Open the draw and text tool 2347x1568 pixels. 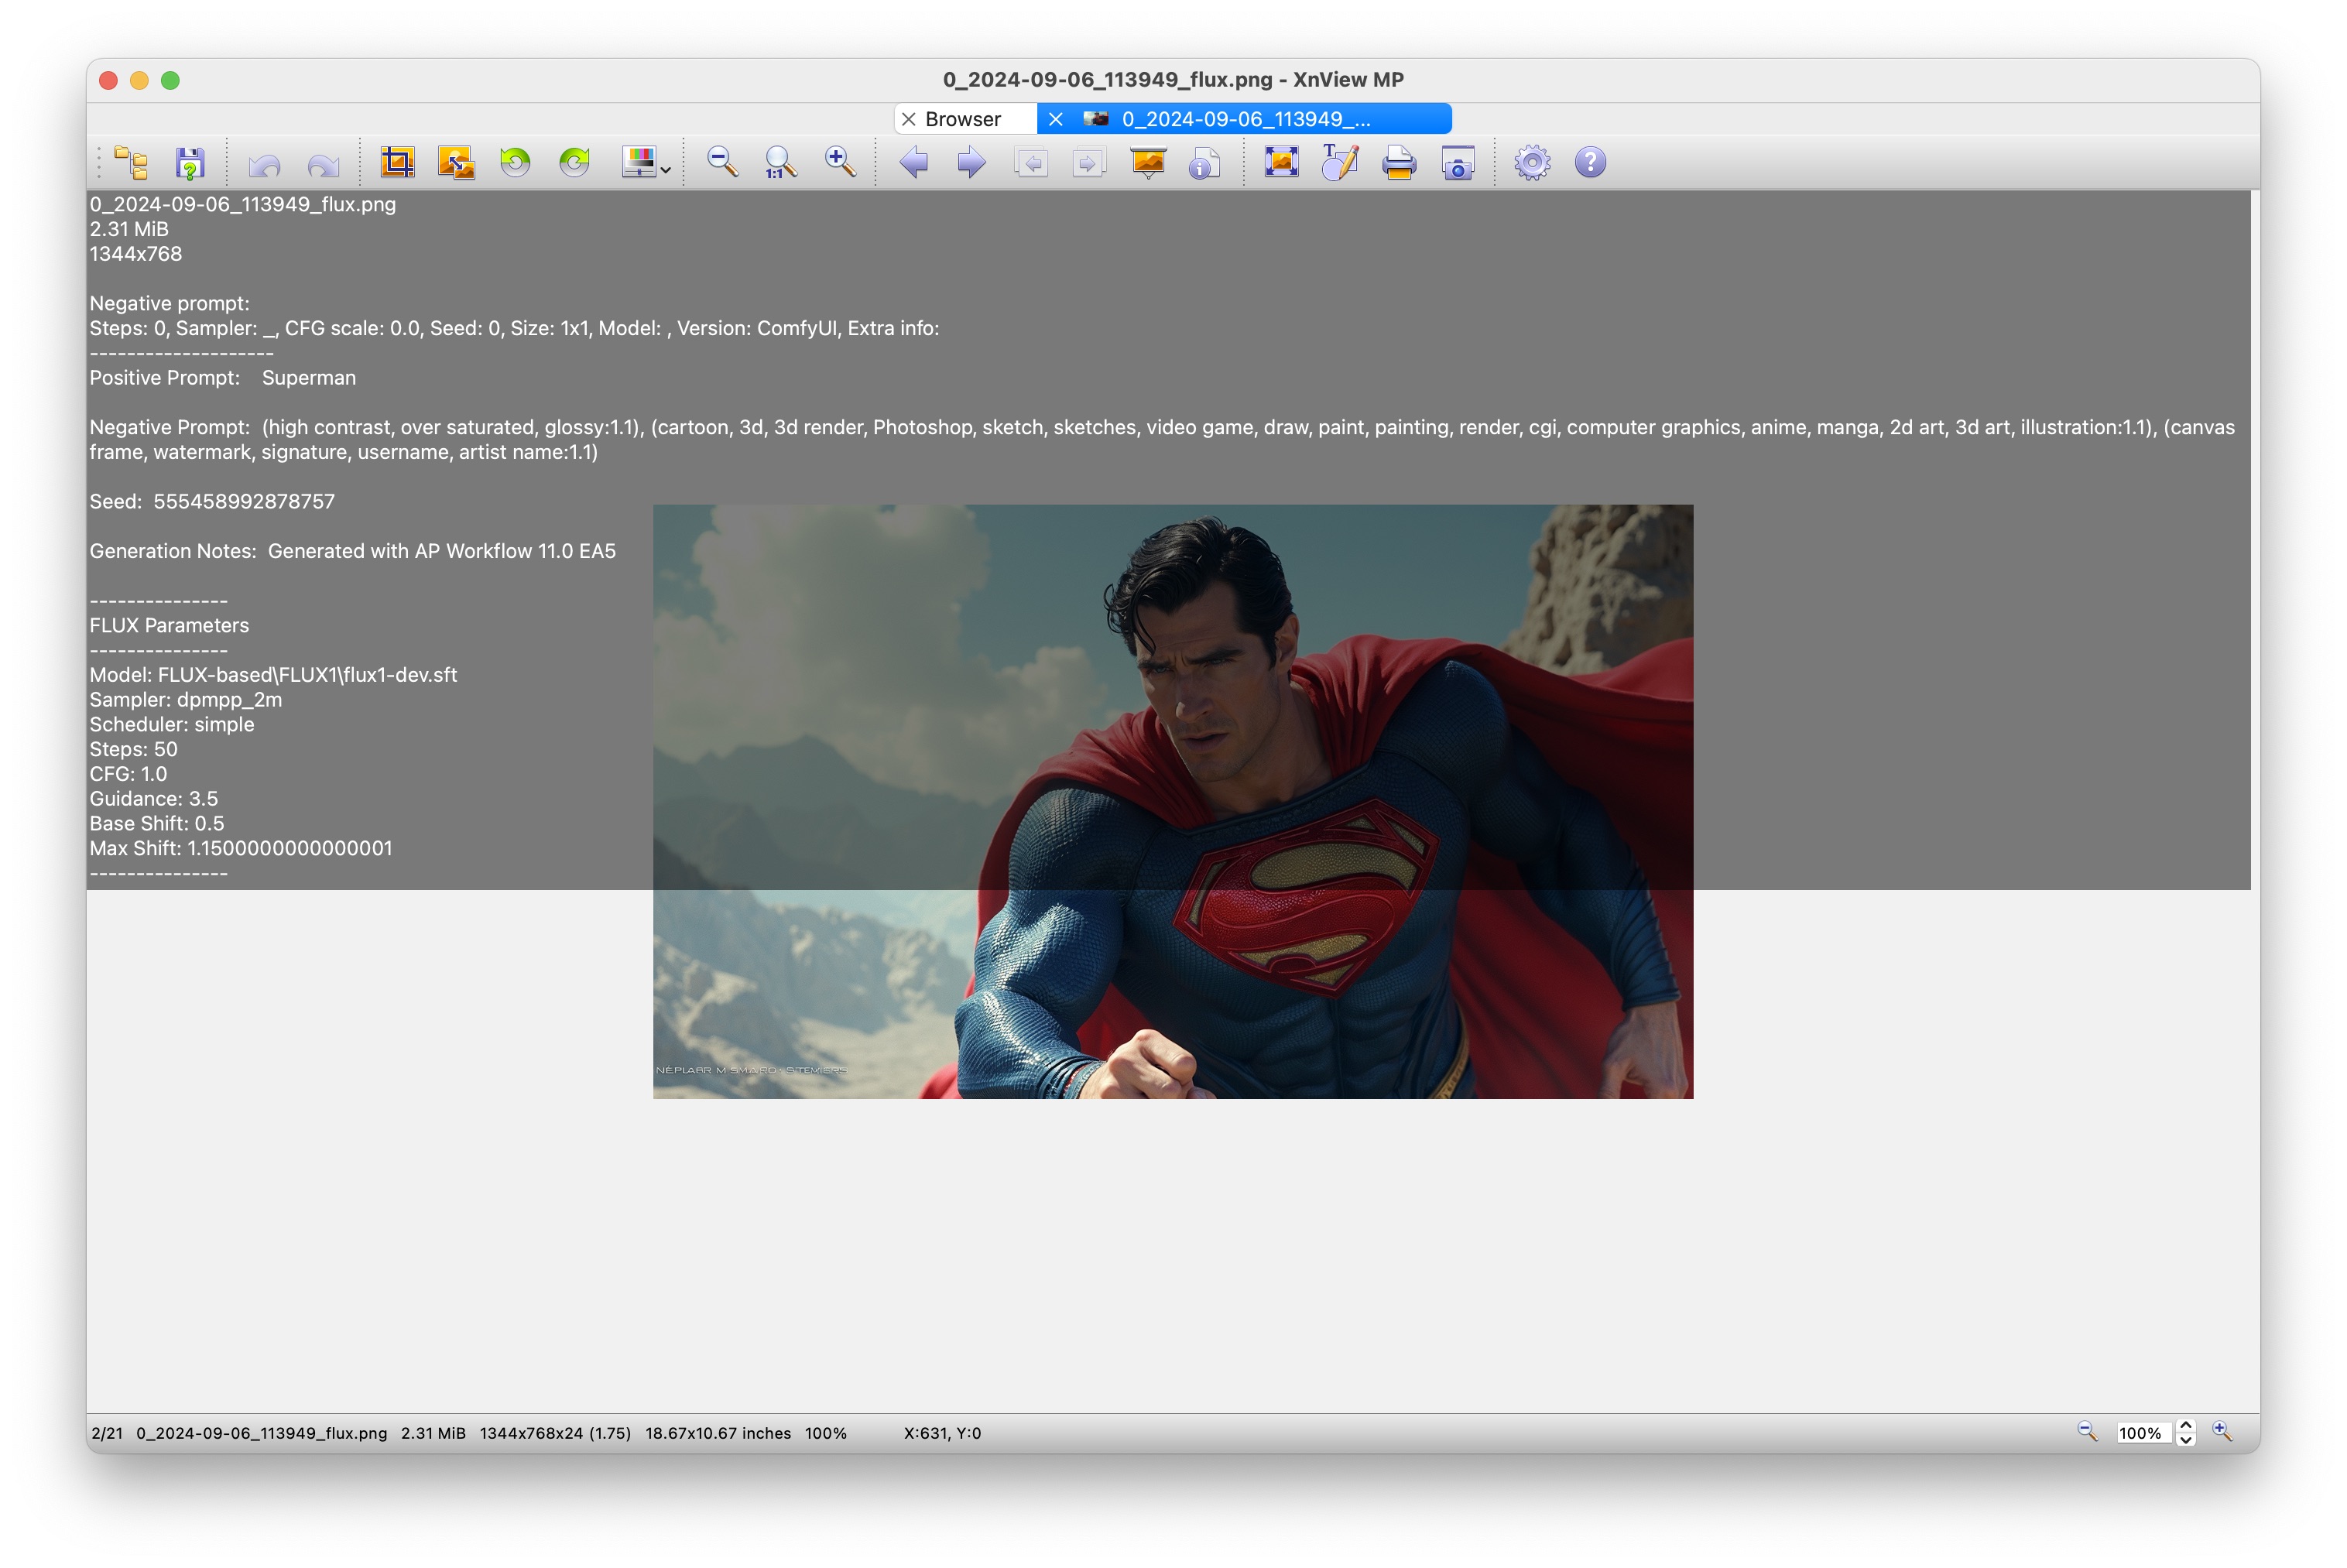[1340, 162]
